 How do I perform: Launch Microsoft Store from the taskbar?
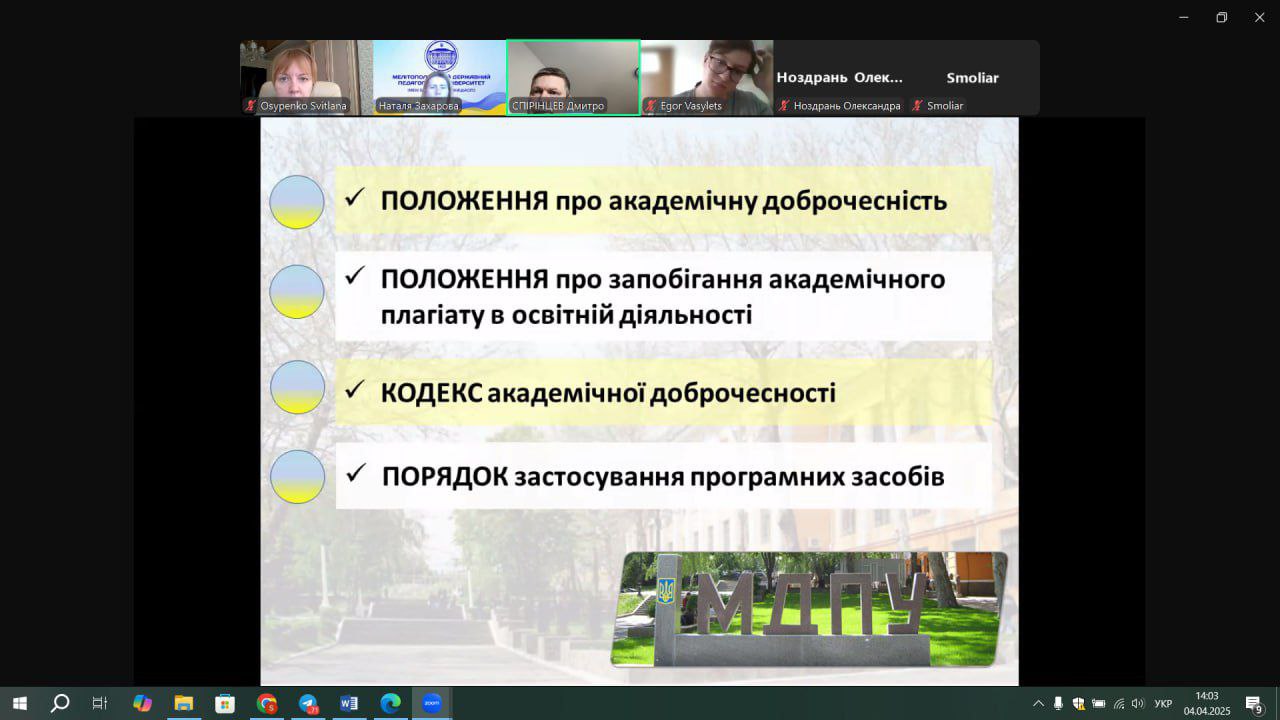(x=225, y=703)
